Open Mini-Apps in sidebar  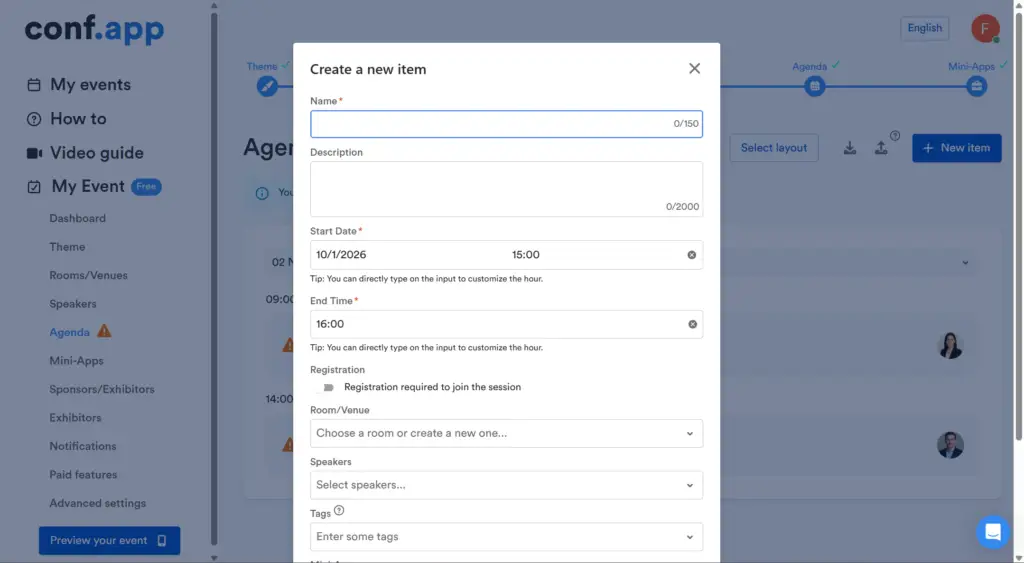click(76, 361)
